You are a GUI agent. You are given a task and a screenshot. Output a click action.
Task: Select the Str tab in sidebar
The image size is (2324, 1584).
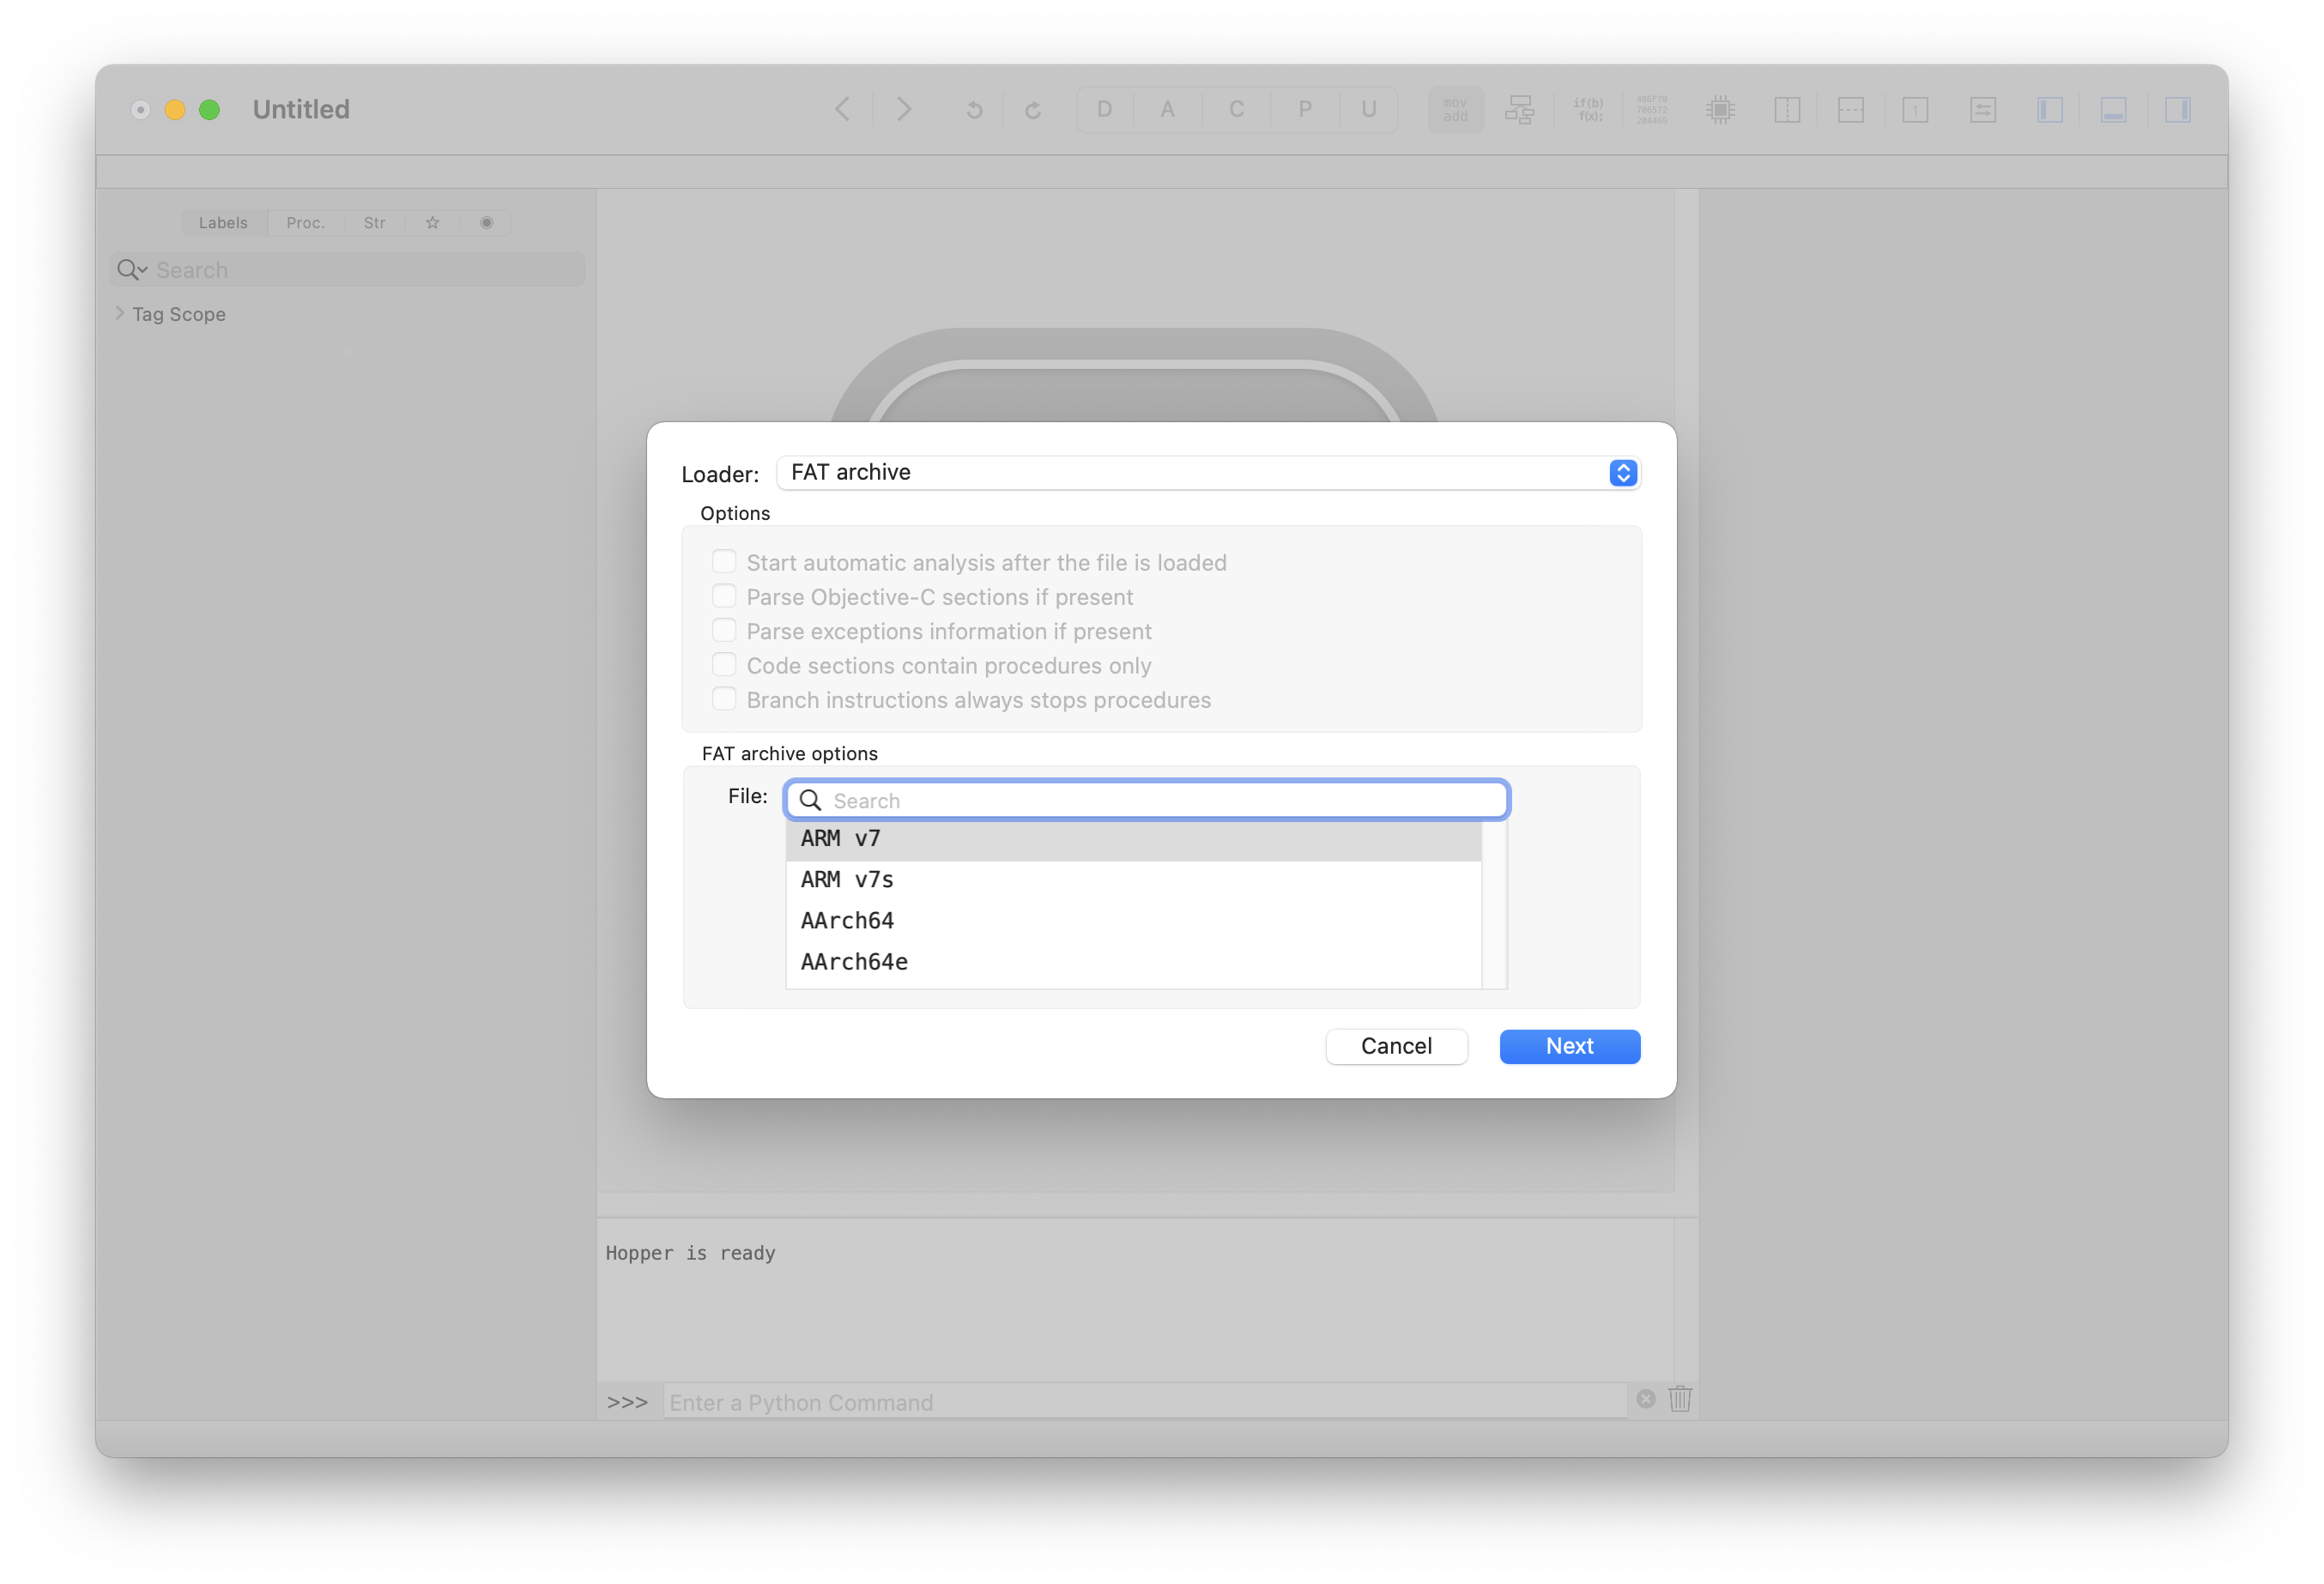(374, 223)
